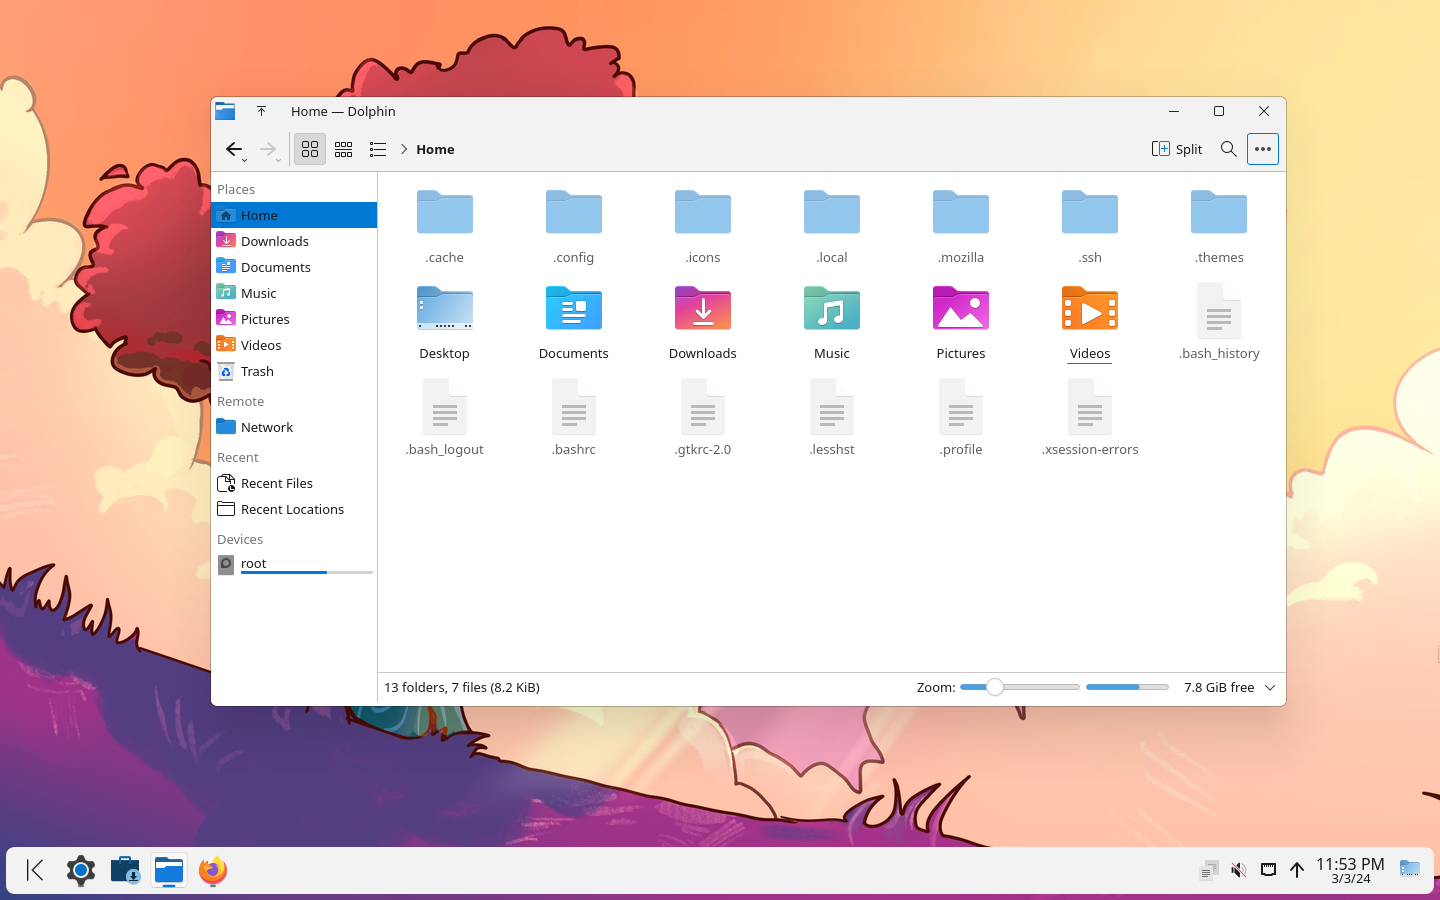Viewport: 1440px width, 900px height.
Task: Open the search tool
Action: (x=1229, y=149)
